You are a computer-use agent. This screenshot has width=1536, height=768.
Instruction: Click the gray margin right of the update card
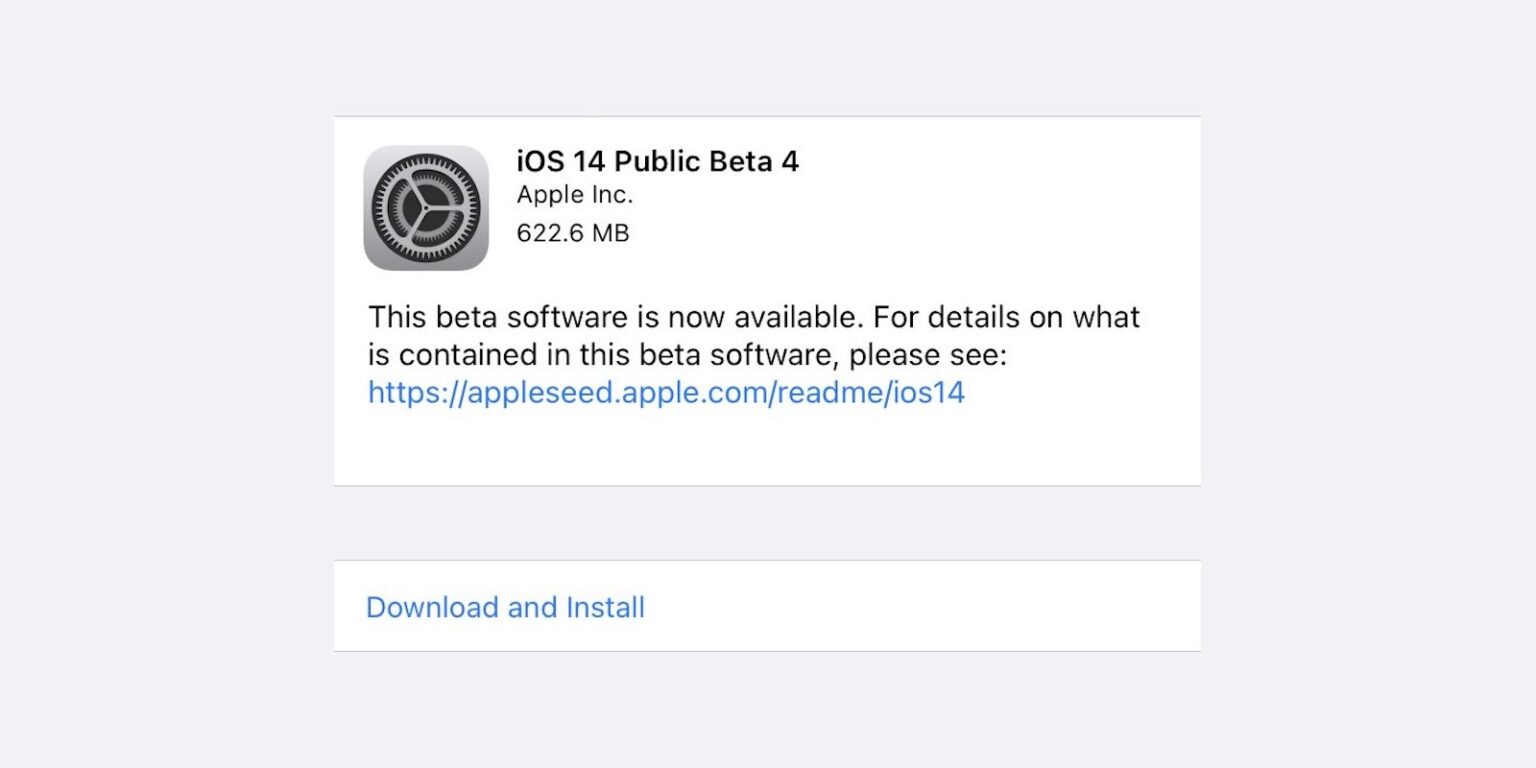point(1368,300)
